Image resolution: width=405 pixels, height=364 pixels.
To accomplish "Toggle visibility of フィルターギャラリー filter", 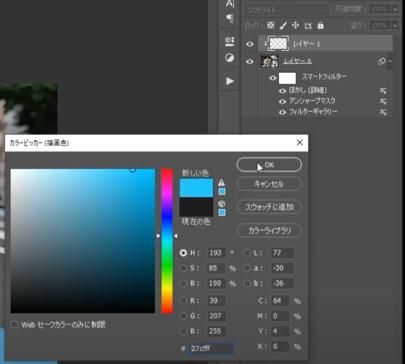I will 282,112.
